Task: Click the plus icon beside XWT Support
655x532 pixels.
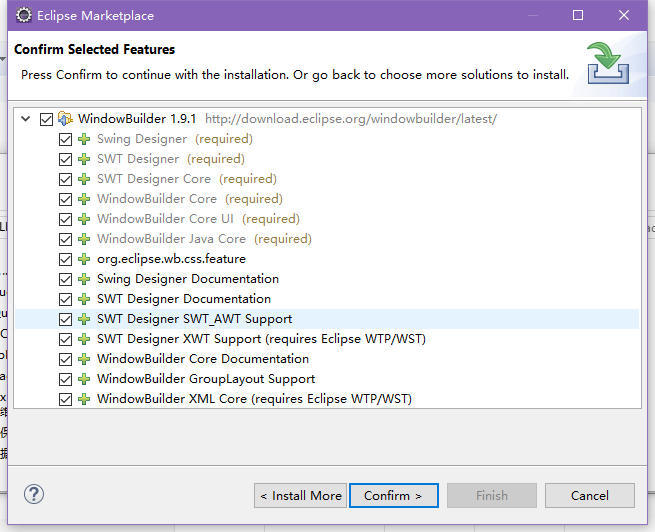Action: [84, 339]
